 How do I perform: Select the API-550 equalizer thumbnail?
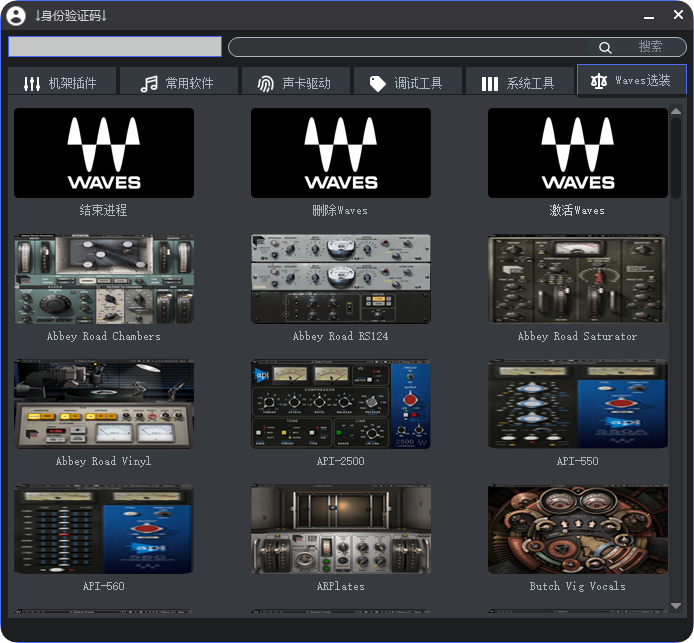click(578, 404)
